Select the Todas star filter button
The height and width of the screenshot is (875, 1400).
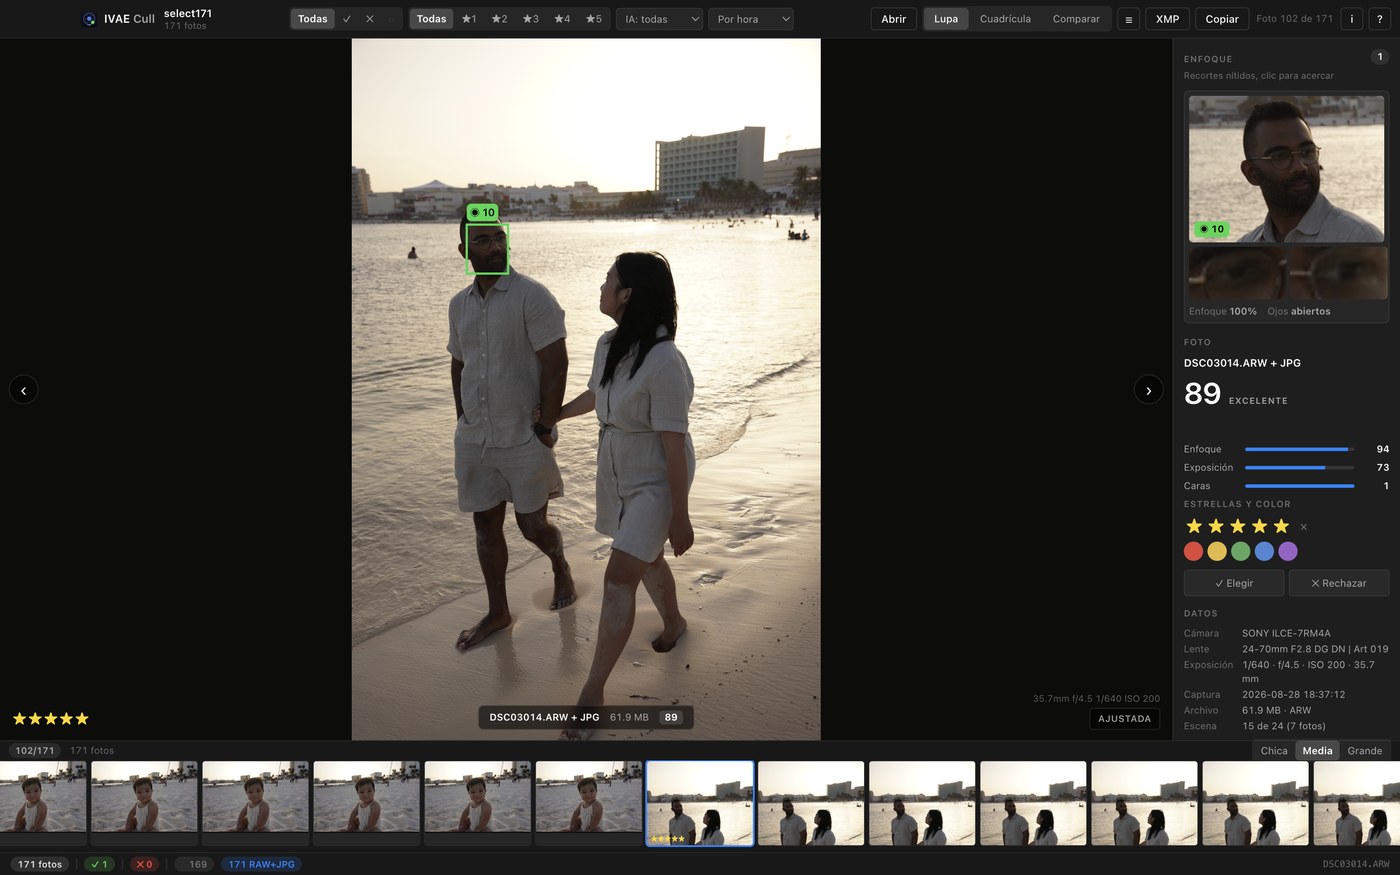click(431, 19)
